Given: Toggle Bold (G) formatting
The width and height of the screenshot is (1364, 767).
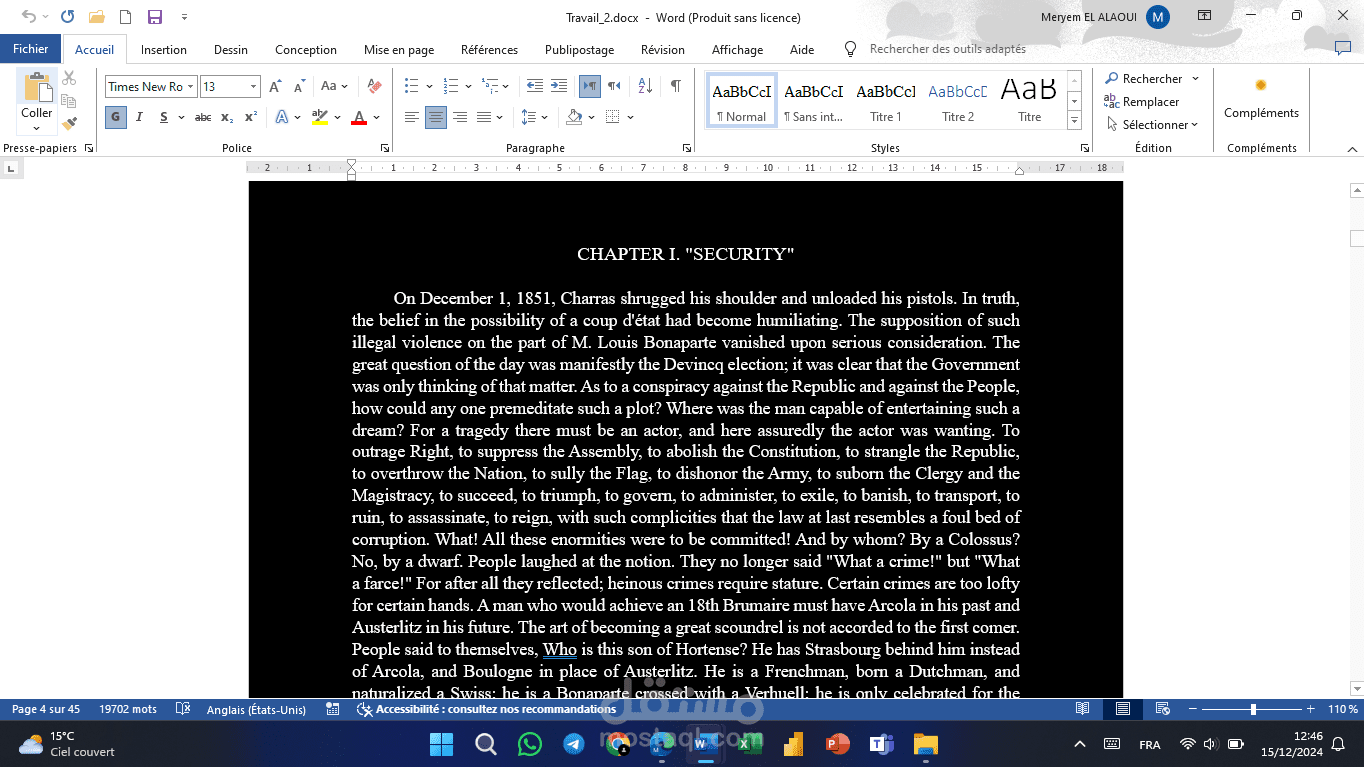Looking at the screenshot, I should click(x=115, y=117).
